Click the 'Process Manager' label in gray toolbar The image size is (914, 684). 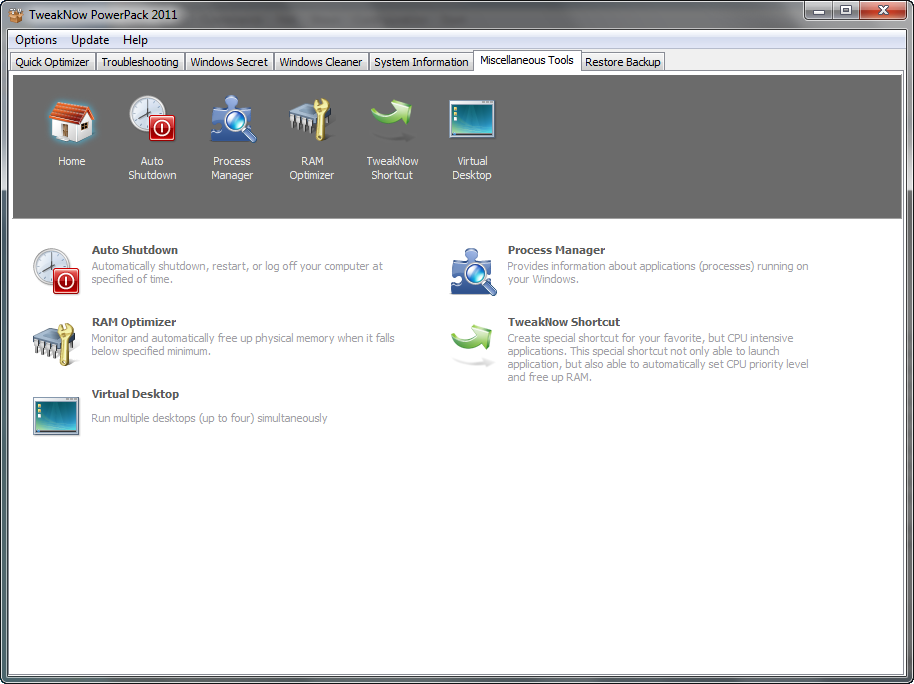coord(232,168)
